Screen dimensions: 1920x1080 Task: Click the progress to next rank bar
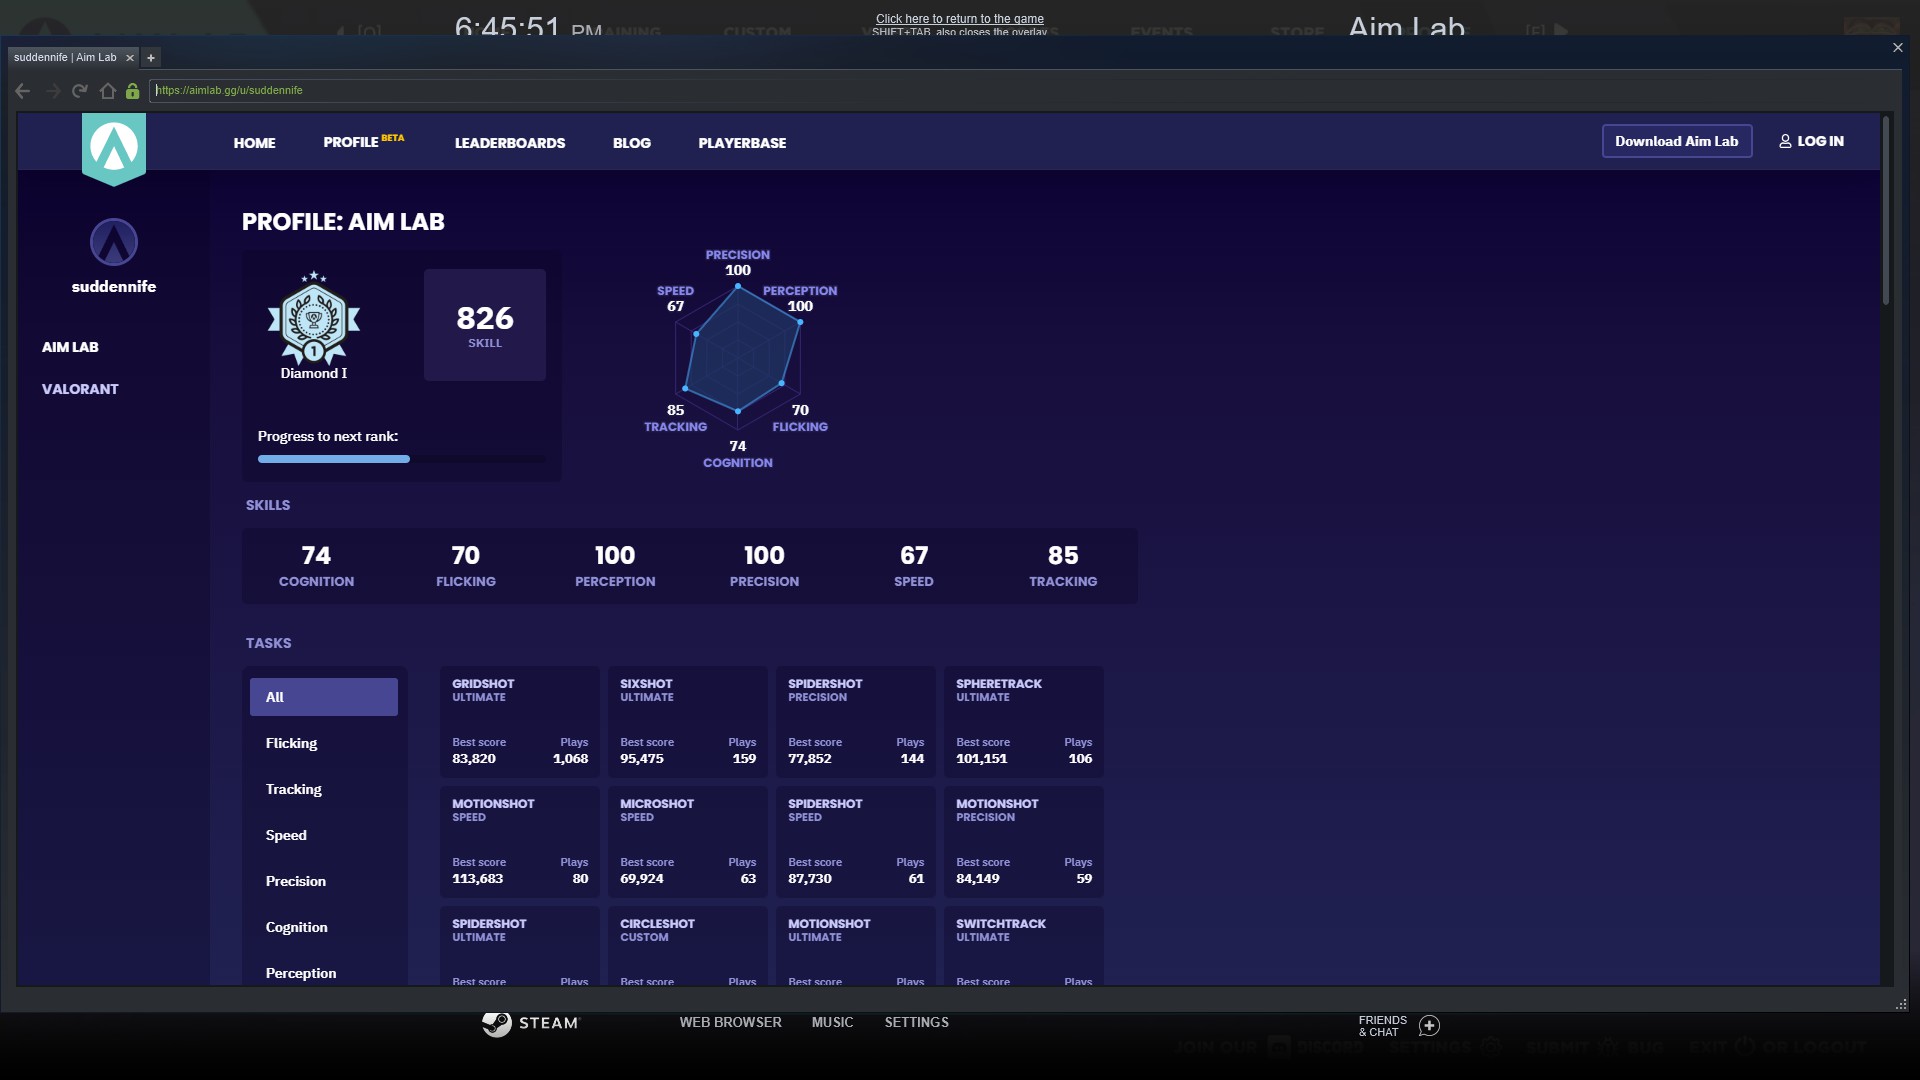[401, 459]
